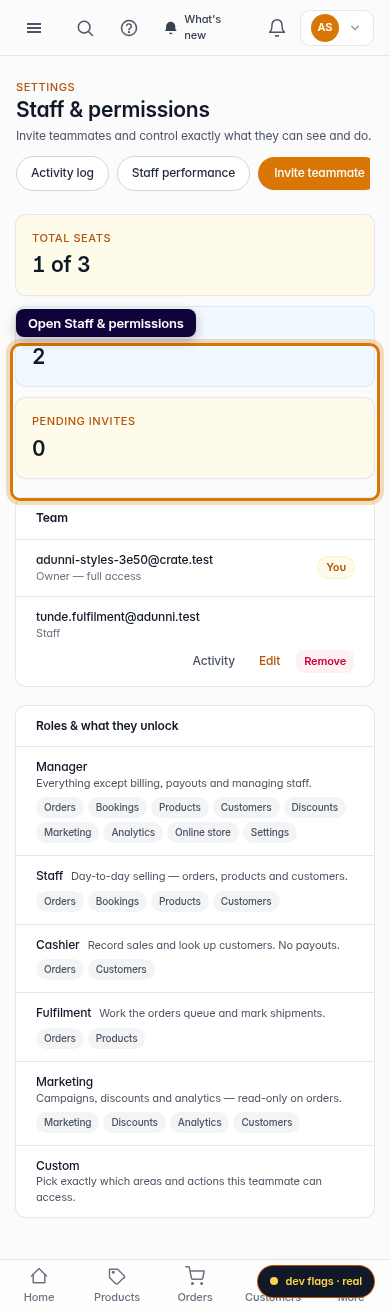Click Invite teammate button
This screenshot has height=1313, width=390.
pos(315,173)
